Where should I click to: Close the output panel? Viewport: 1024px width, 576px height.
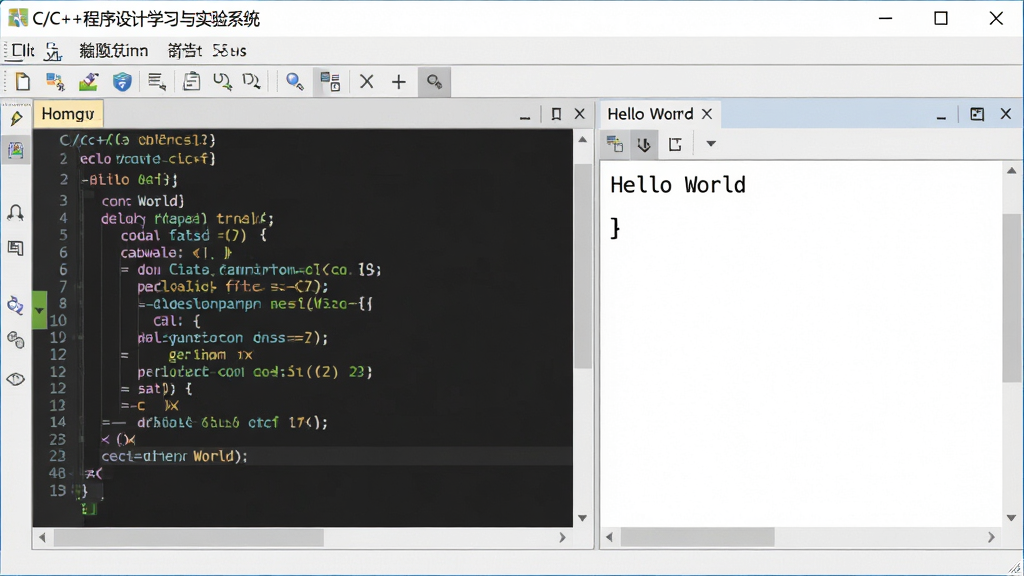coord(1006,114)
